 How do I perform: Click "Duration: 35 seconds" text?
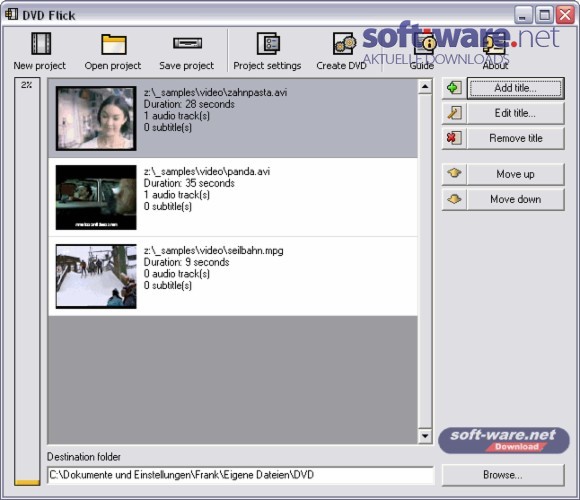click(x=189, y=183)
